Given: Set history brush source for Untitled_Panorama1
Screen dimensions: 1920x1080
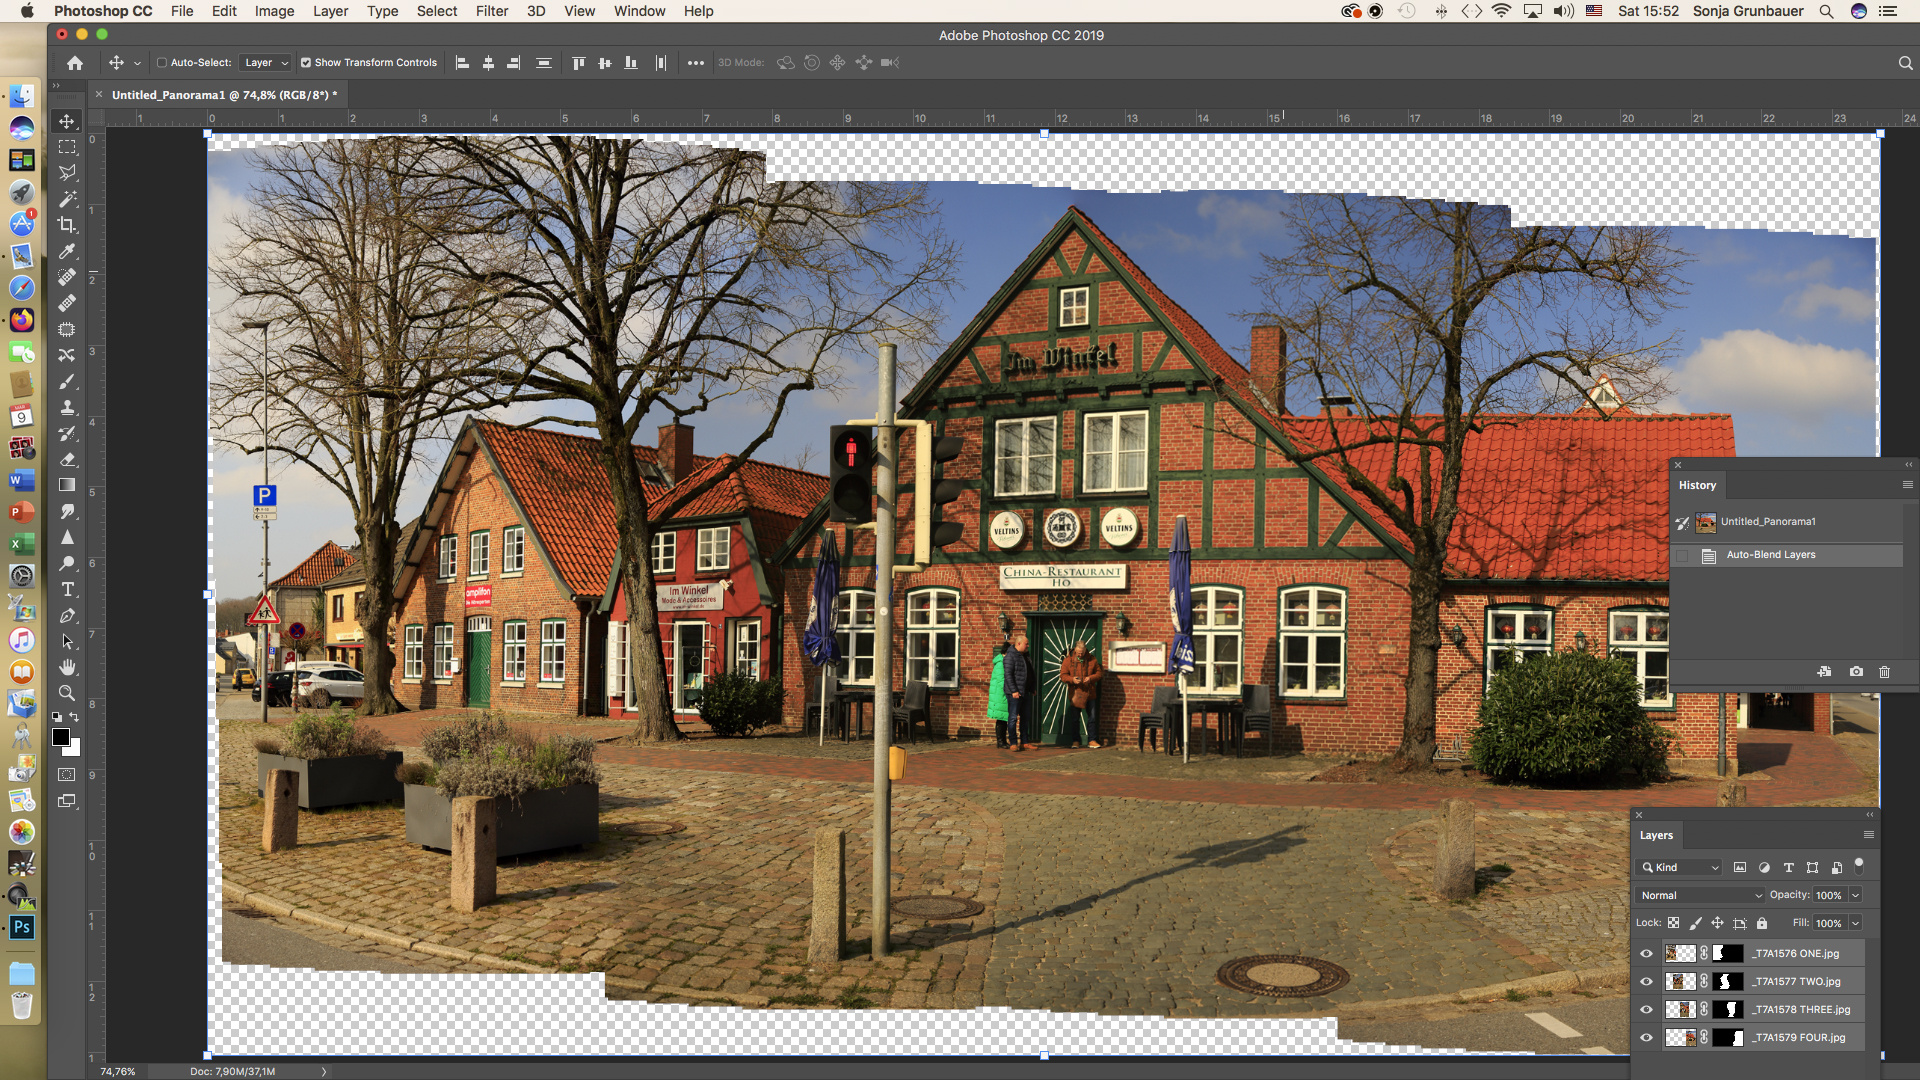Looking at the screenshot, I should 1683,522.
